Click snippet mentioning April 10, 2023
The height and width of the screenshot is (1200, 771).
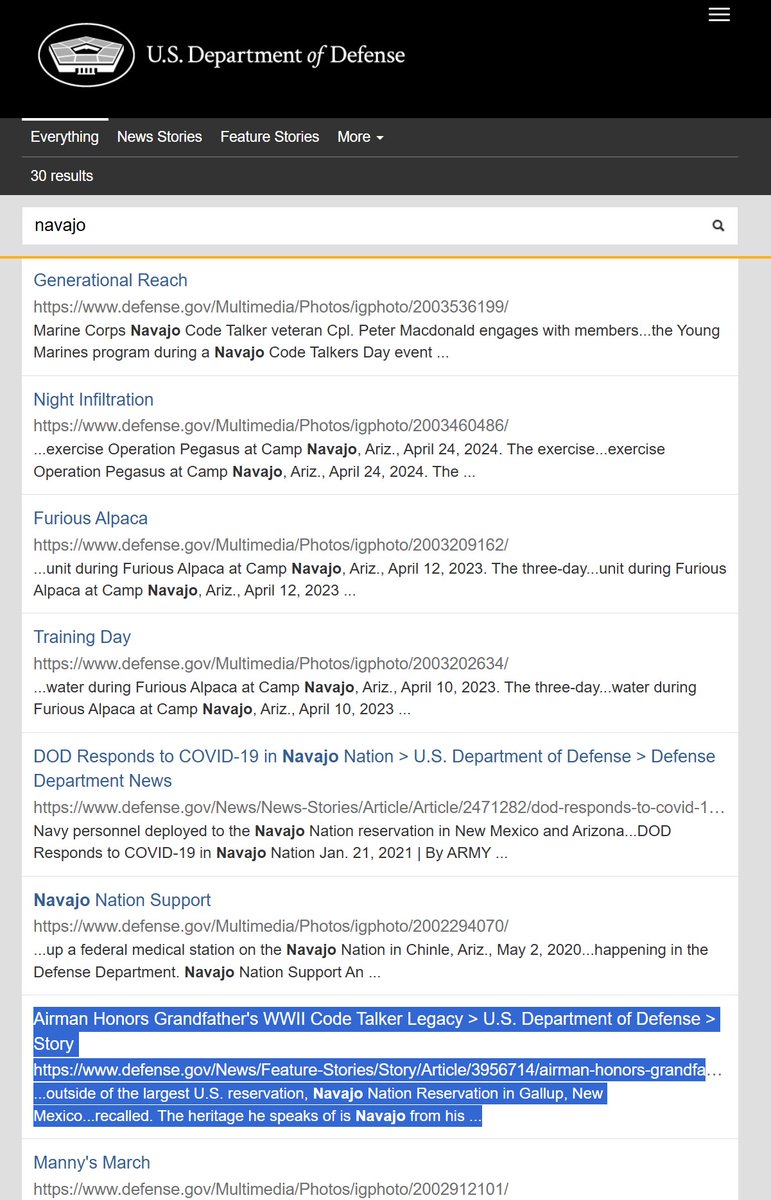click(x=365, y=698)
